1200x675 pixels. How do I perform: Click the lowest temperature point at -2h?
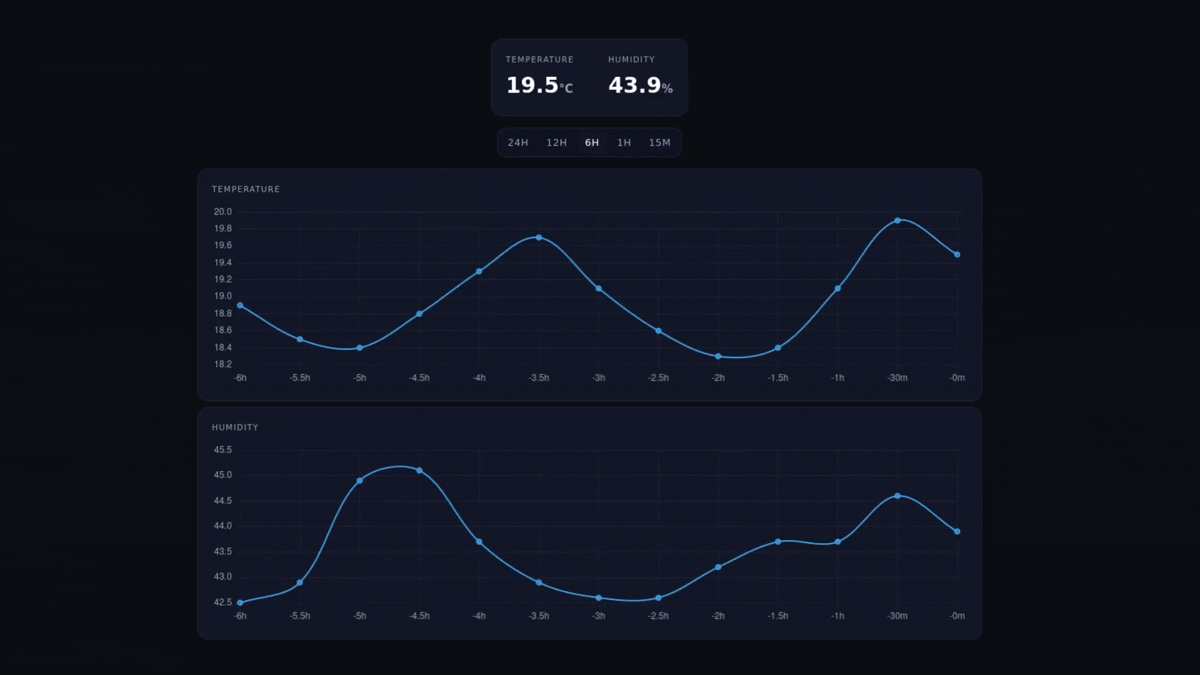[x=718, y=355]
